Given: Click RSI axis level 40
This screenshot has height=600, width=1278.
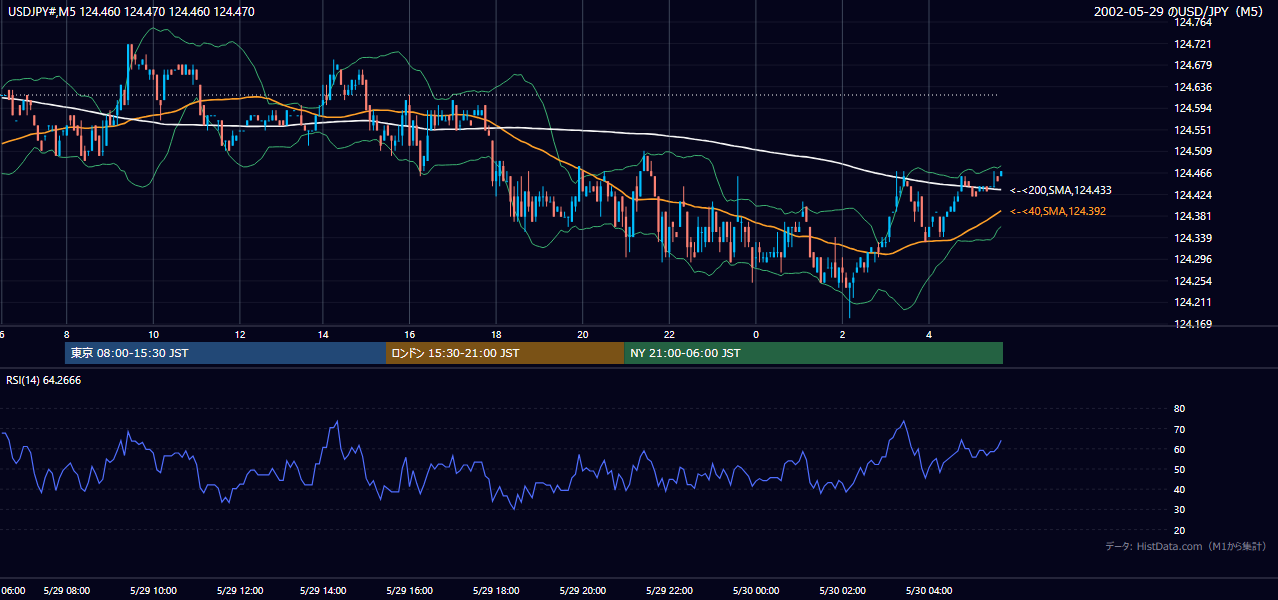Looking at the screenshot, I should [x=1179, y=489].
